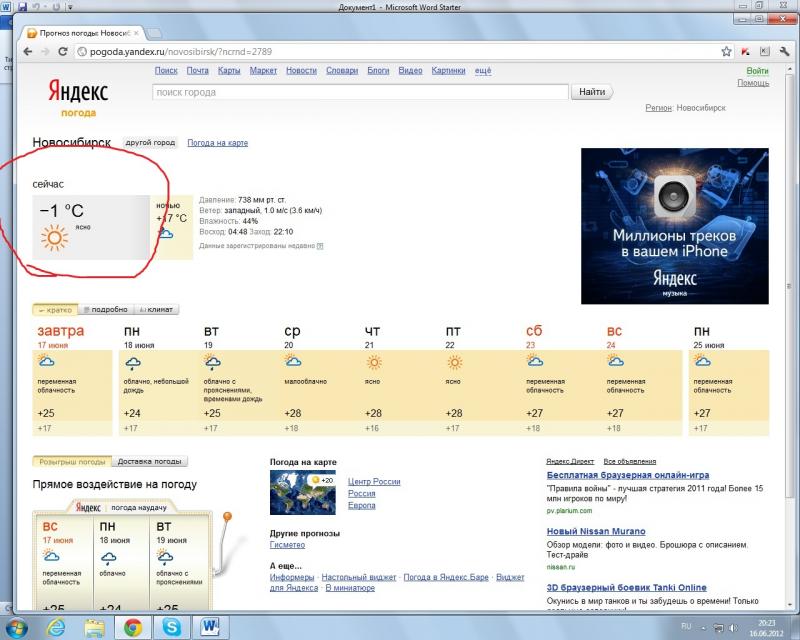Open the Настольный виджет link

click(x=359, y=577)
